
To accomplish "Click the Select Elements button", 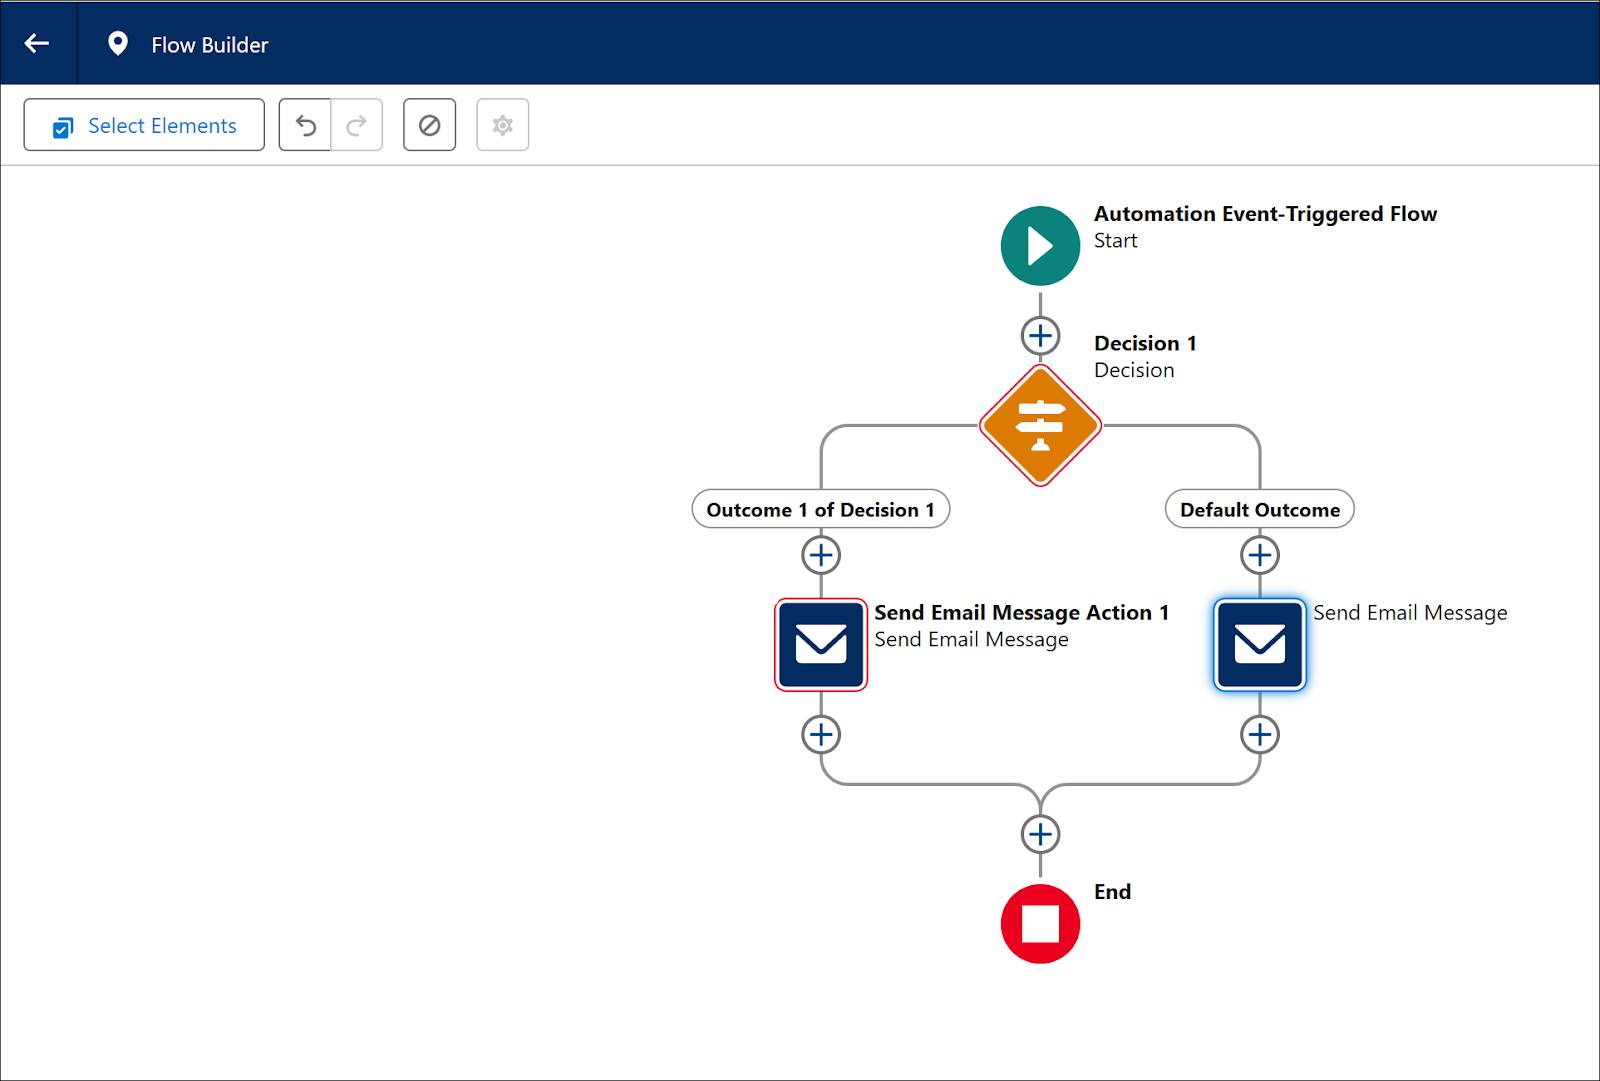I will (x=144, y=125).
